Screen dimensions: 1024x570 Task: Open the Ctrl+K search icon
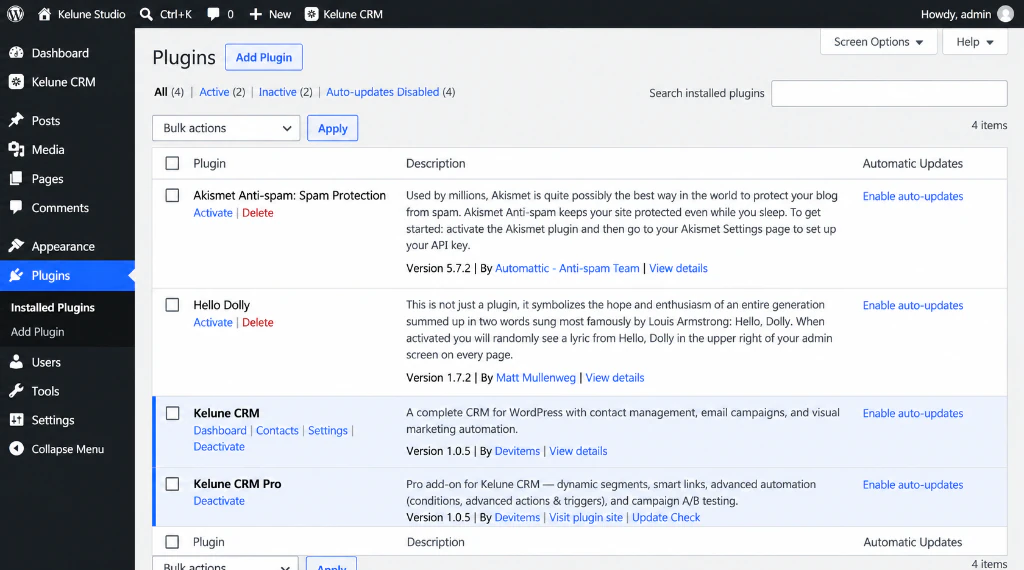point(146,14)
